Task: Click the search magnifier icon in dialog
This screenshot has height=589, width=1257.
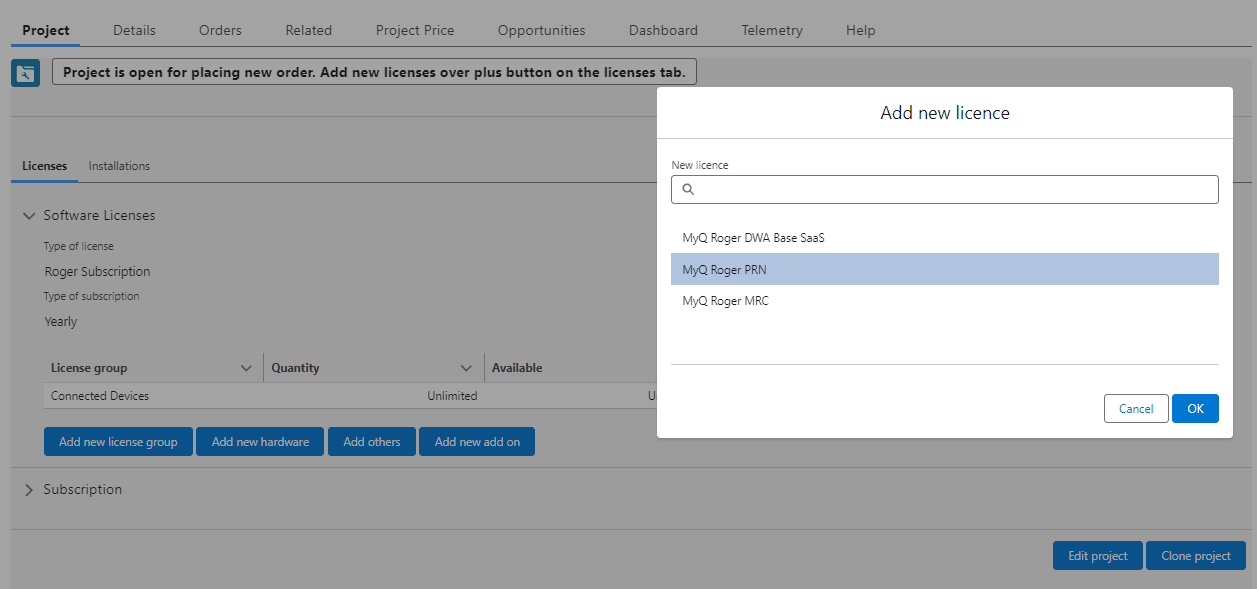Action: [688, 189]
